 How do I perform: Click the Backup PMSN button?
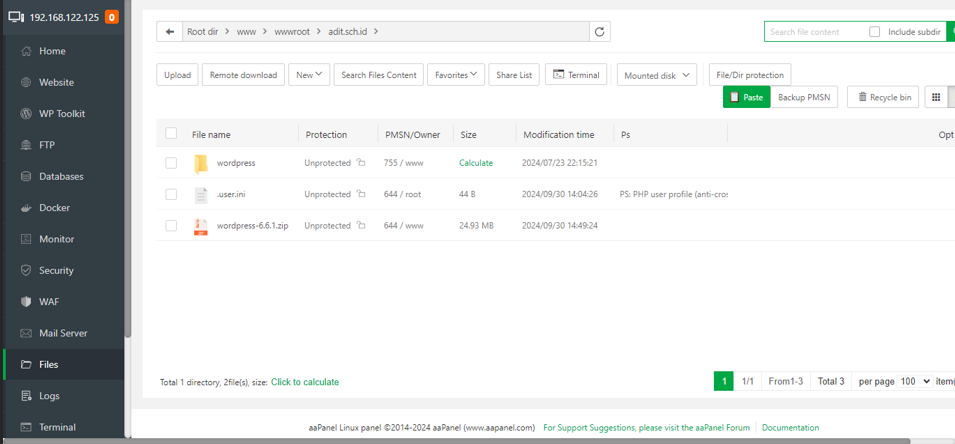coord(804,97)
